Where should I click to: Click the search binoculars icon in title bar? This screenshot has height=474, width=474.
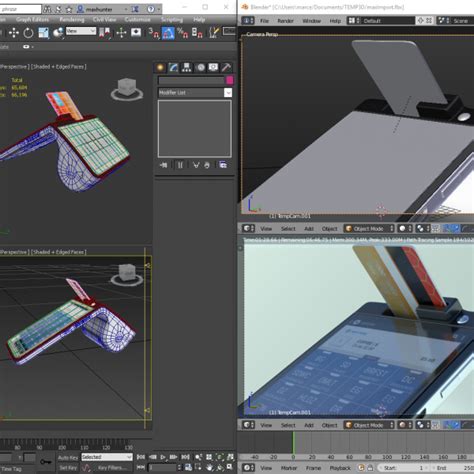(47, 9)
